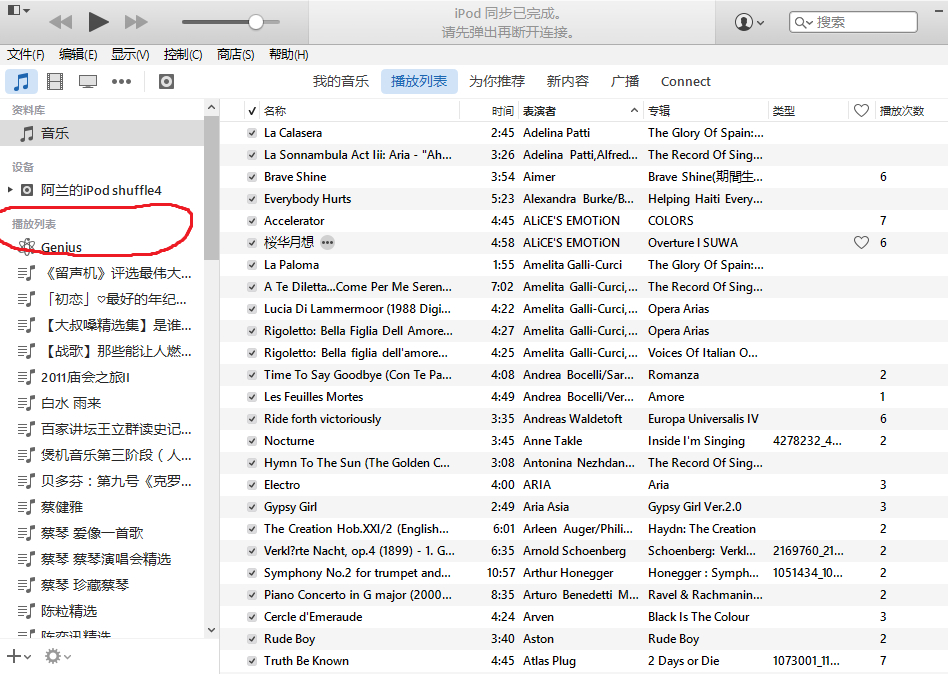Uncheck the La Calasera checkbox
Viewport: 948px width, 674px height.
click(252, 133)
